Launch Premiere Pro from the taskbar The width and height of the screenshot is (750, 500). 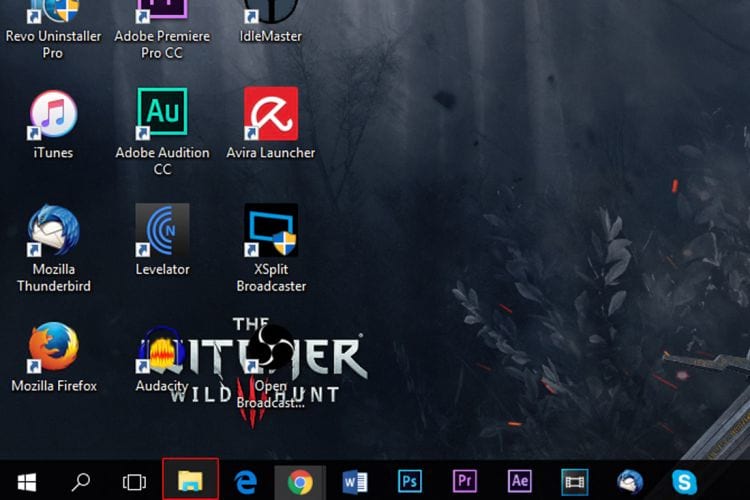pos(465,481)
